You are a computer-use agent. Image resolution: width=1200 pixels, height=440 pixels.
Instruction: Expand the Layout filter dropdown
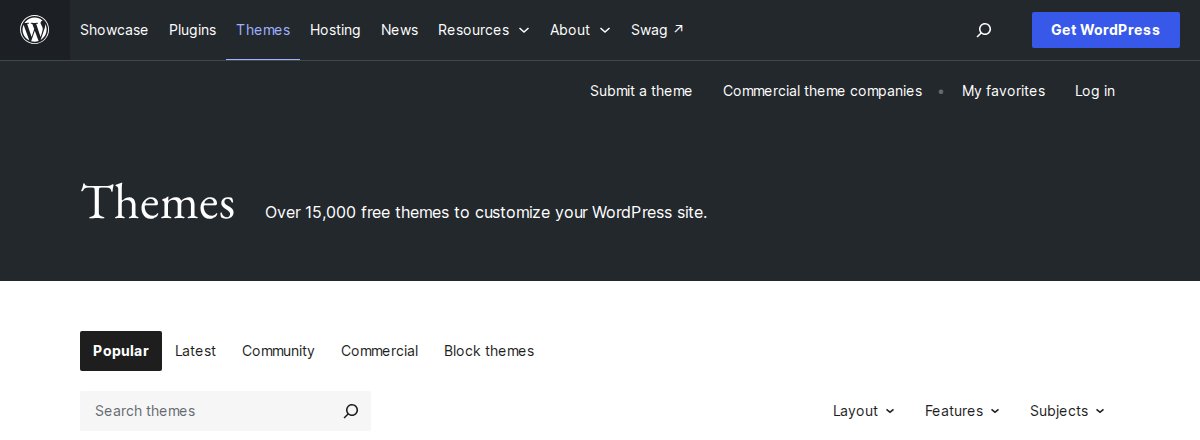[x=864, y=411]
